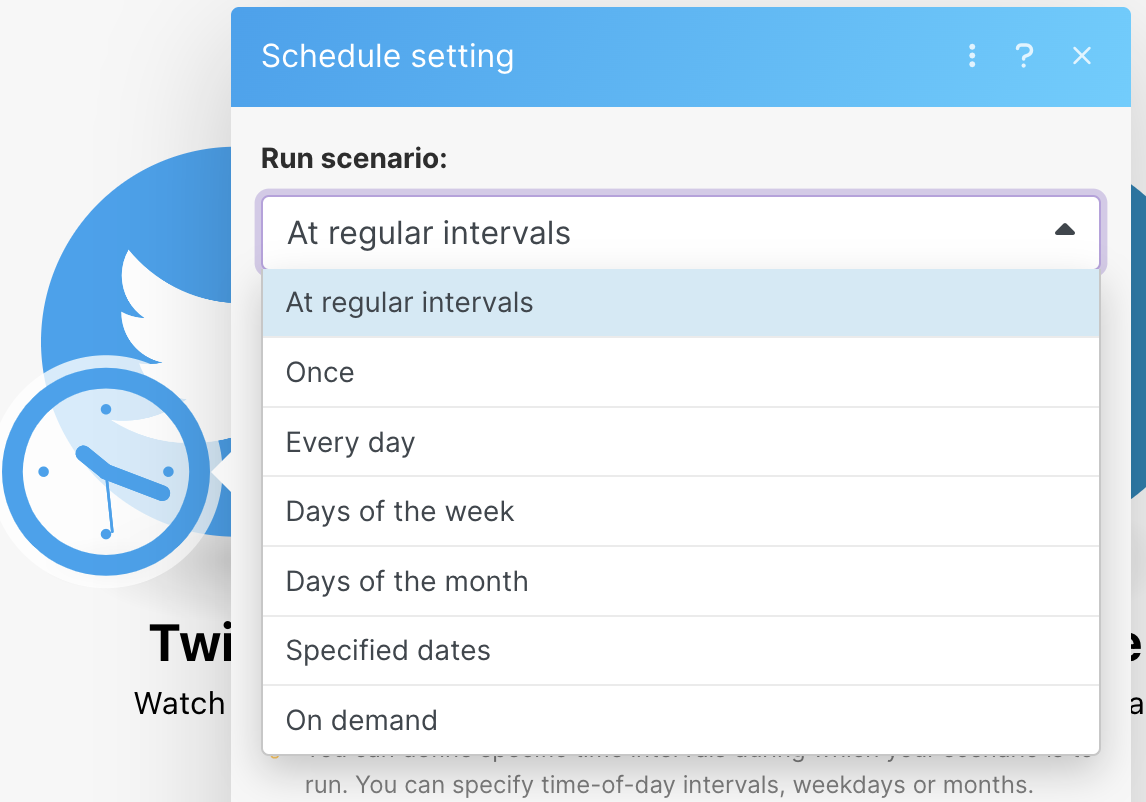This screenshot has height=802, width=1146.
Task: Click the time intervals hint text below
Action: 668,781
